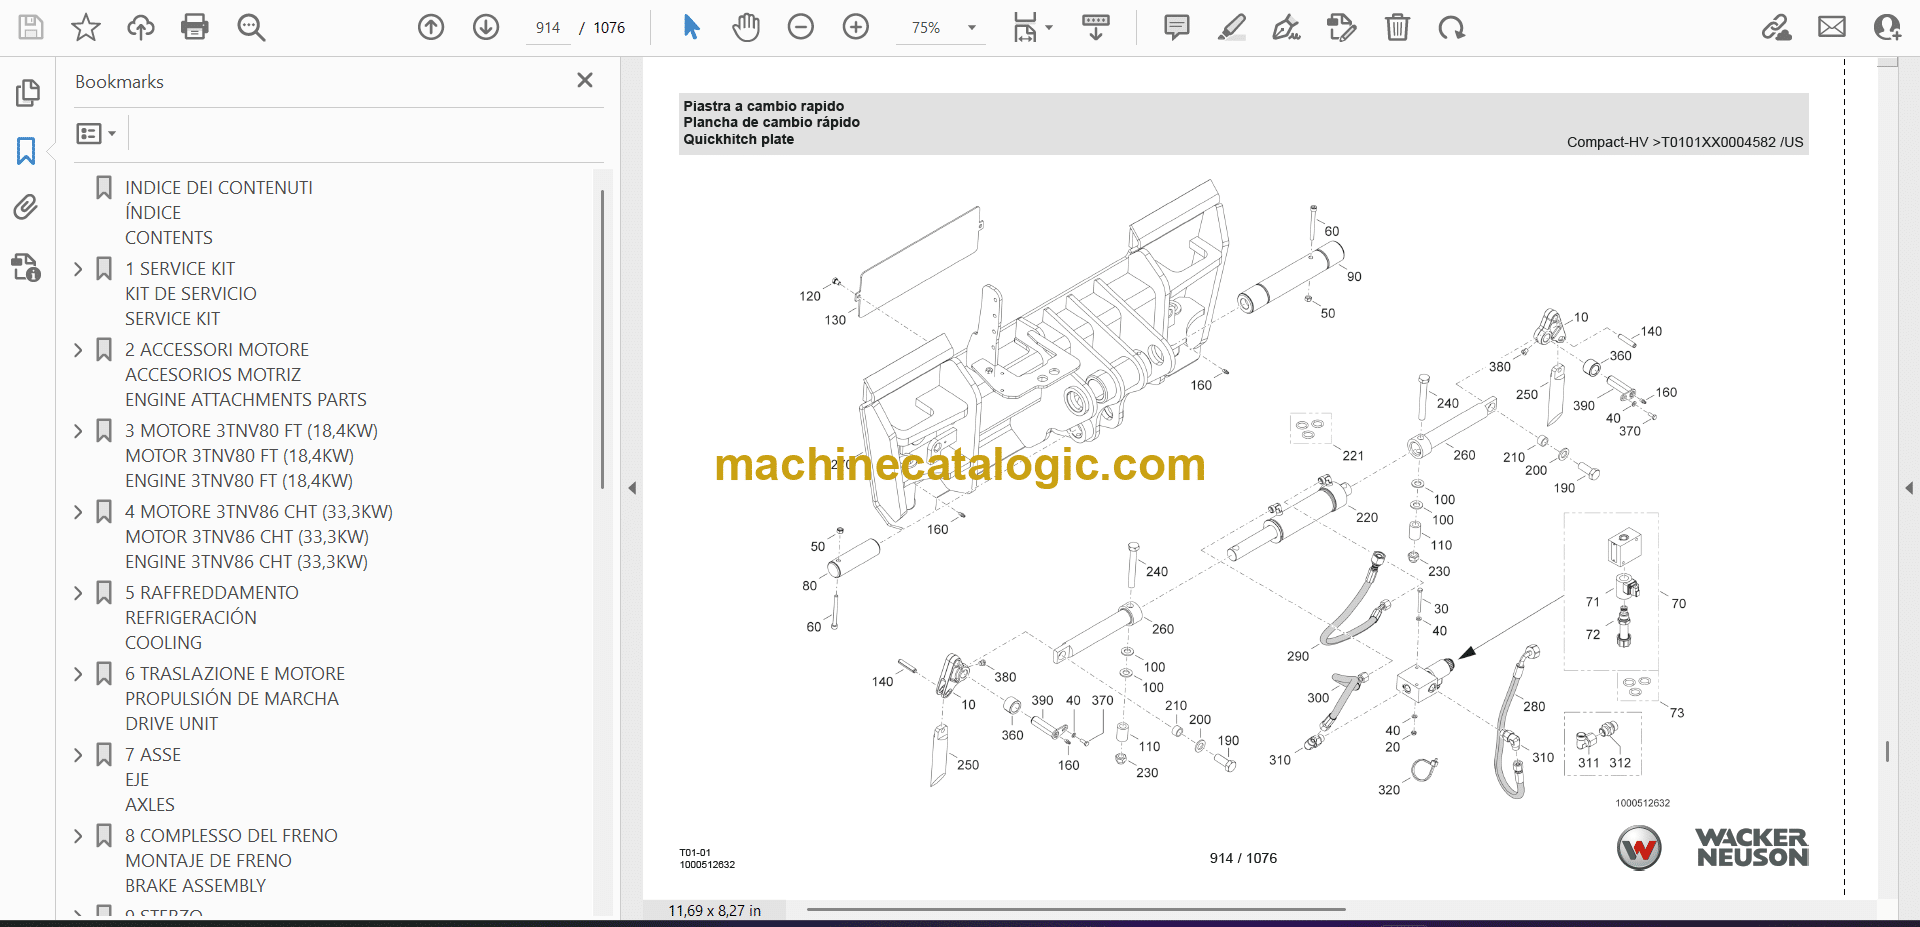The width and height of the screenshot is (1920, 927).
Task: Expand the 5 RAFFREDDAMENTO bookmark
Action: (x=79, y=593)
